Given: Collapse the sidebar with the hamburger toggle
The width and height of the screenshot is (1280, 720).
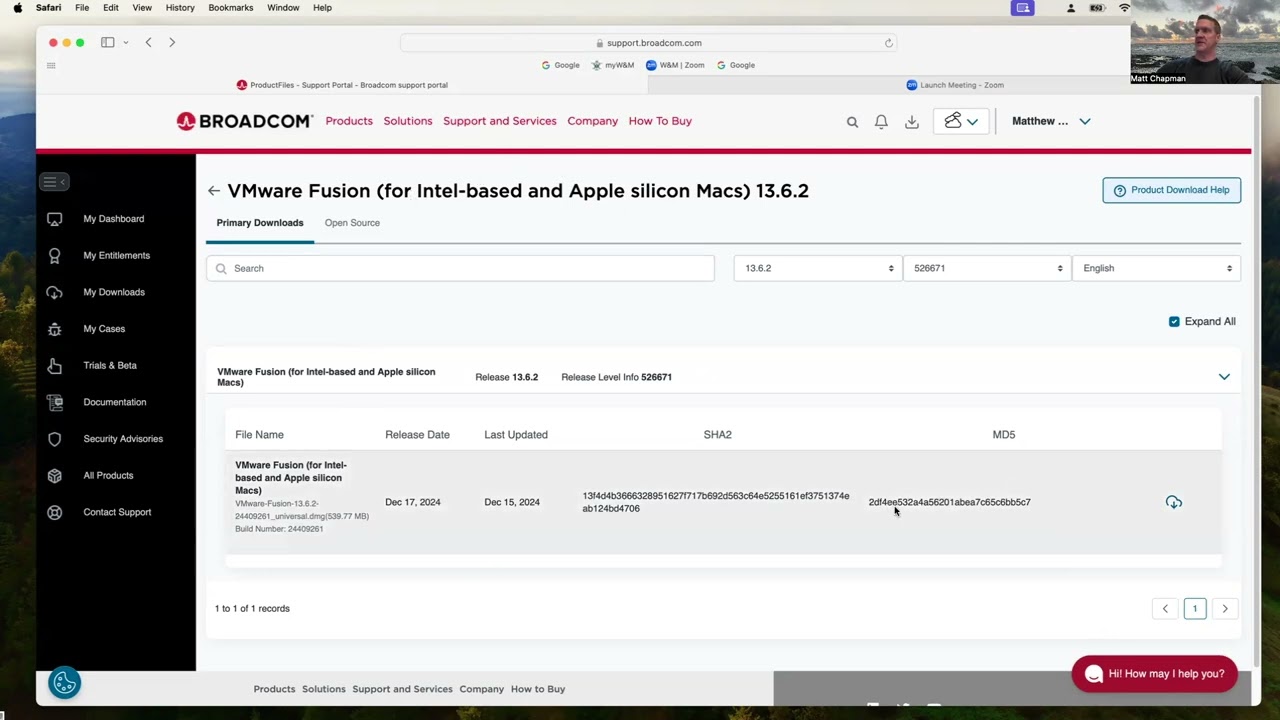Looking at the screenshot, I should [54, 181].
